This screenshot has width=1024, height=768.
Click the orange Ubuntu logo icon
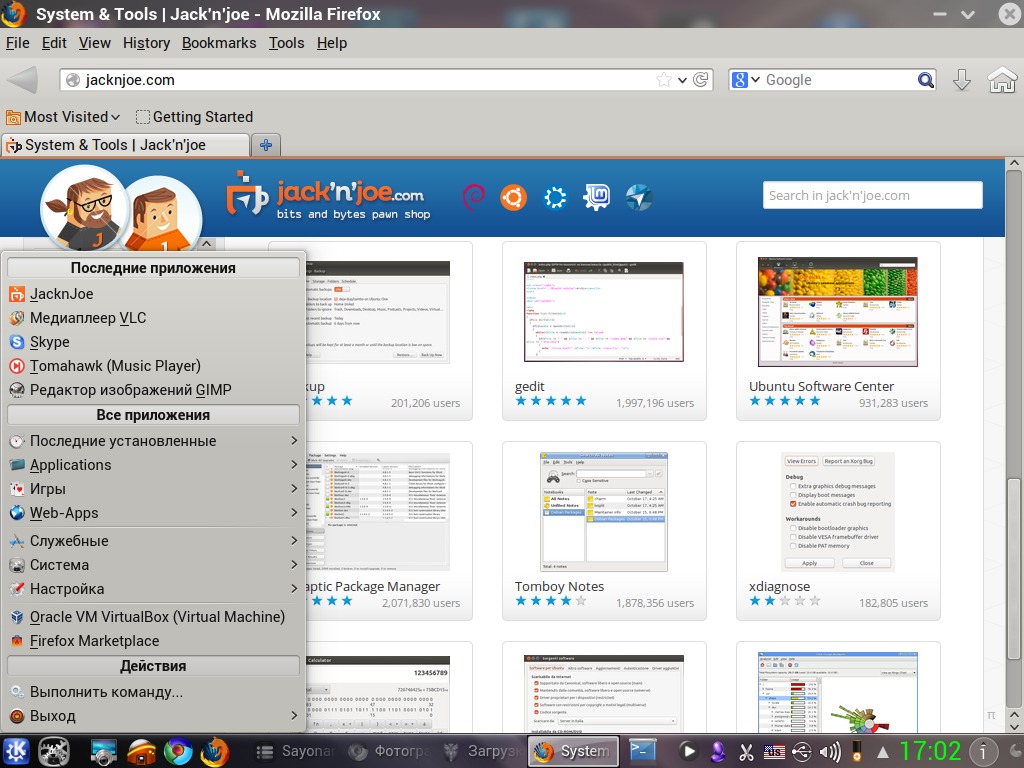pos(513,197)
